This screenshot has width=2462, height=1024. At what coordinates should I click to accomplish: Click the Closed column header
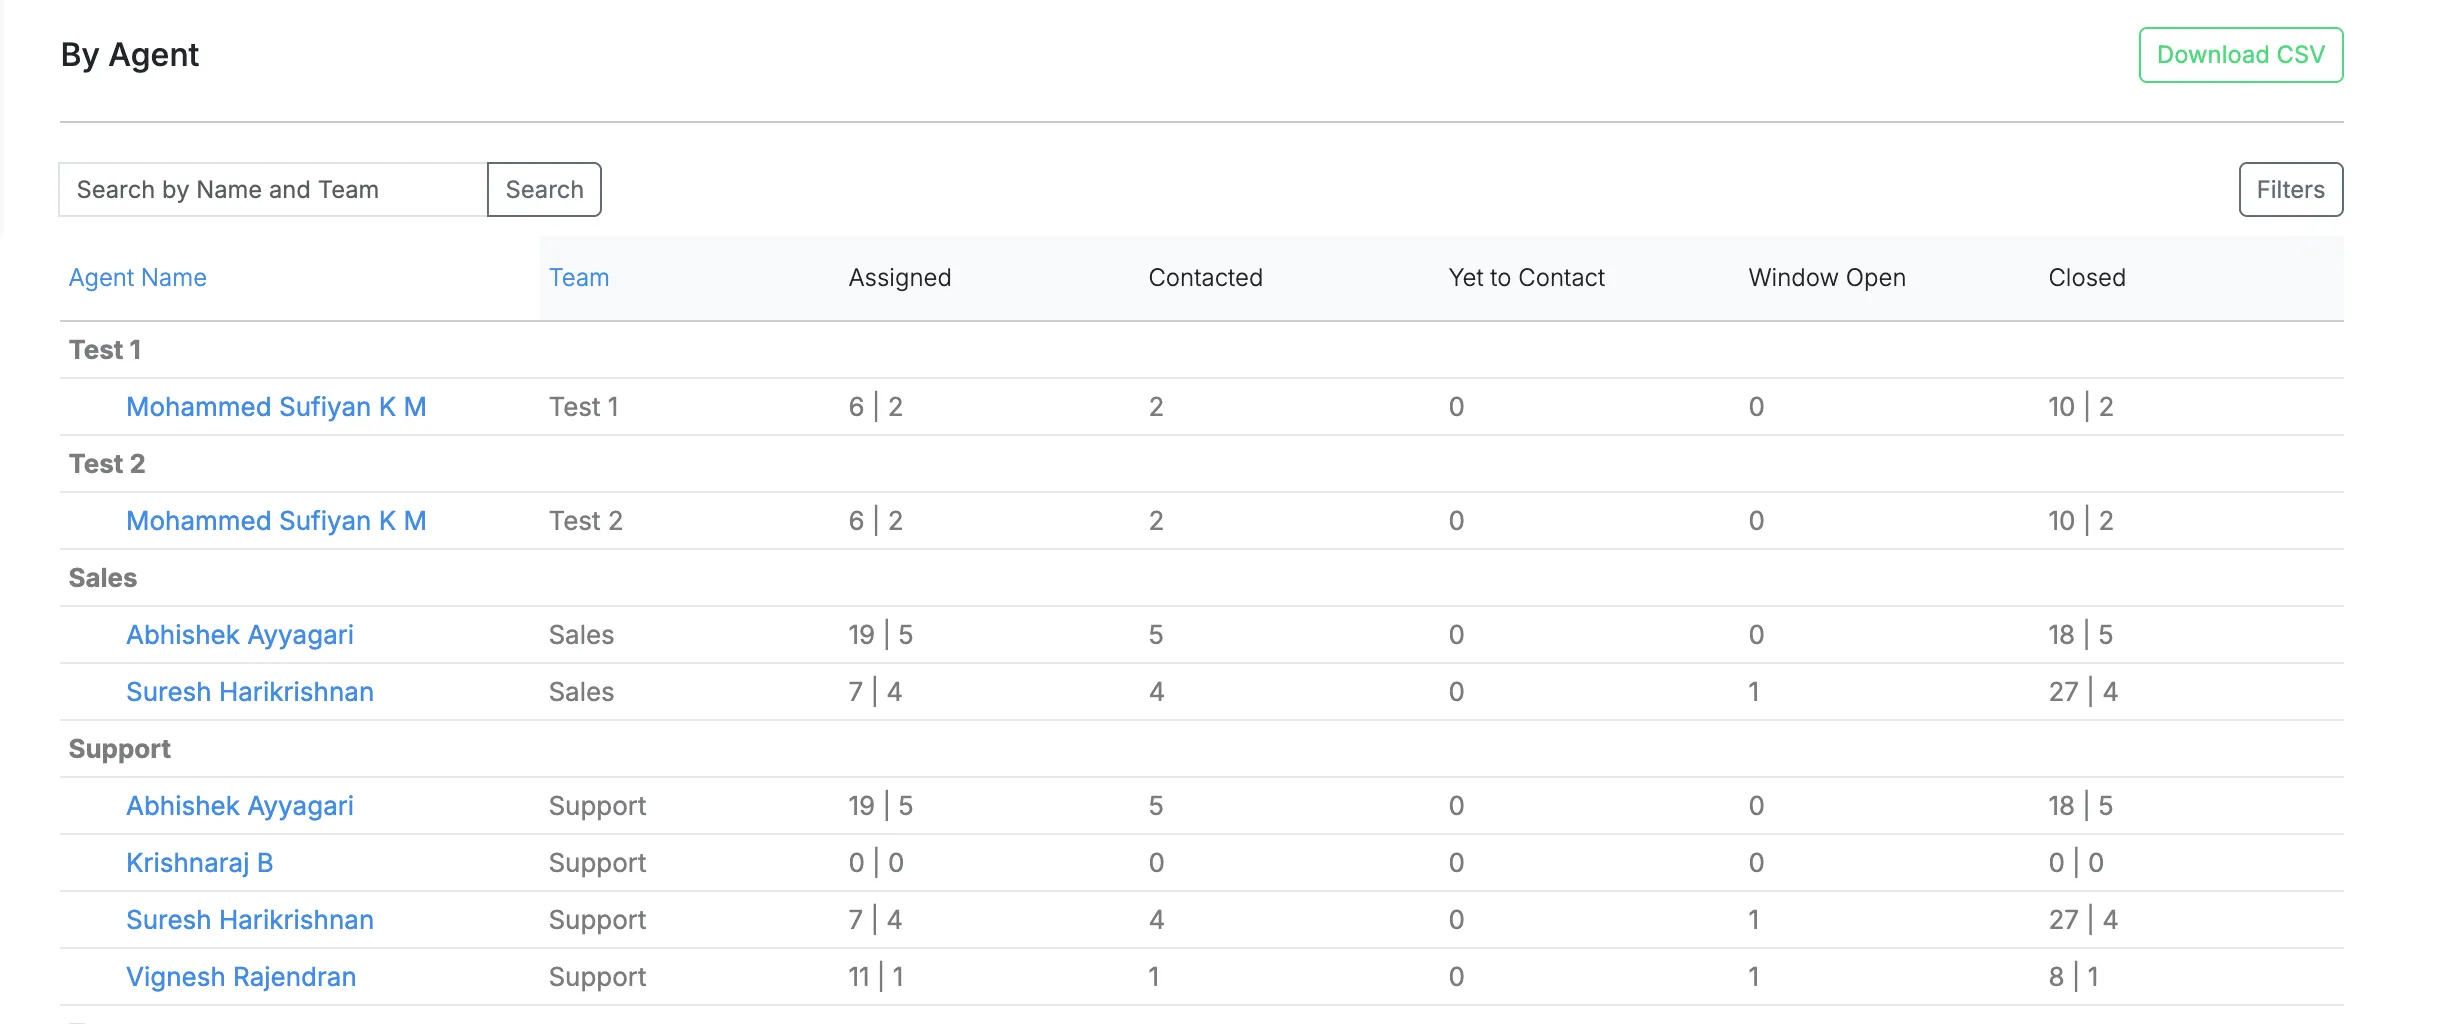coord(2087,277)
